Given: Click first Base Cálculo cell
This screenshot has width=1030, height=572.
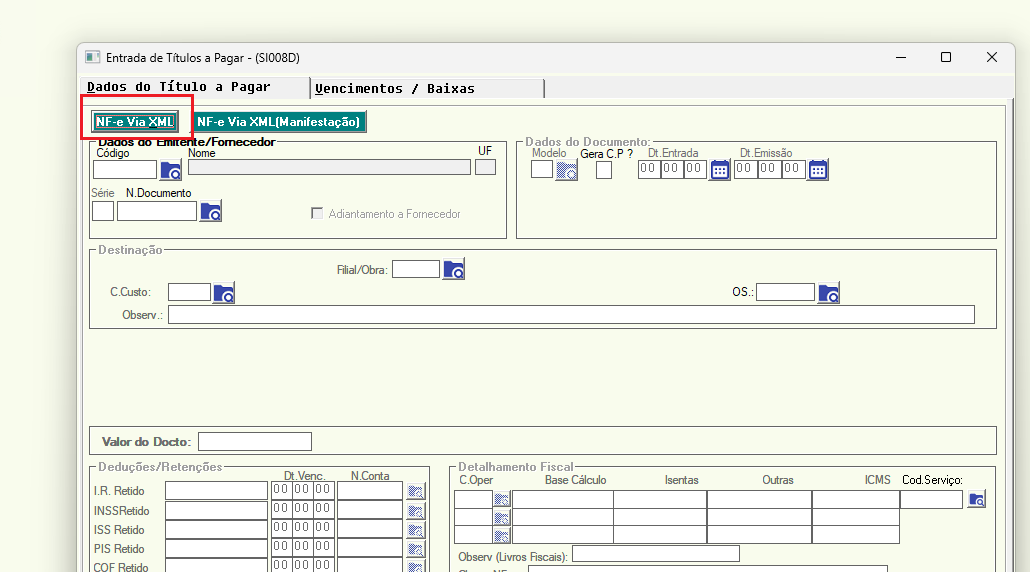Looking at the screenshot, I should pyautogui.click(x=562, y=500).
